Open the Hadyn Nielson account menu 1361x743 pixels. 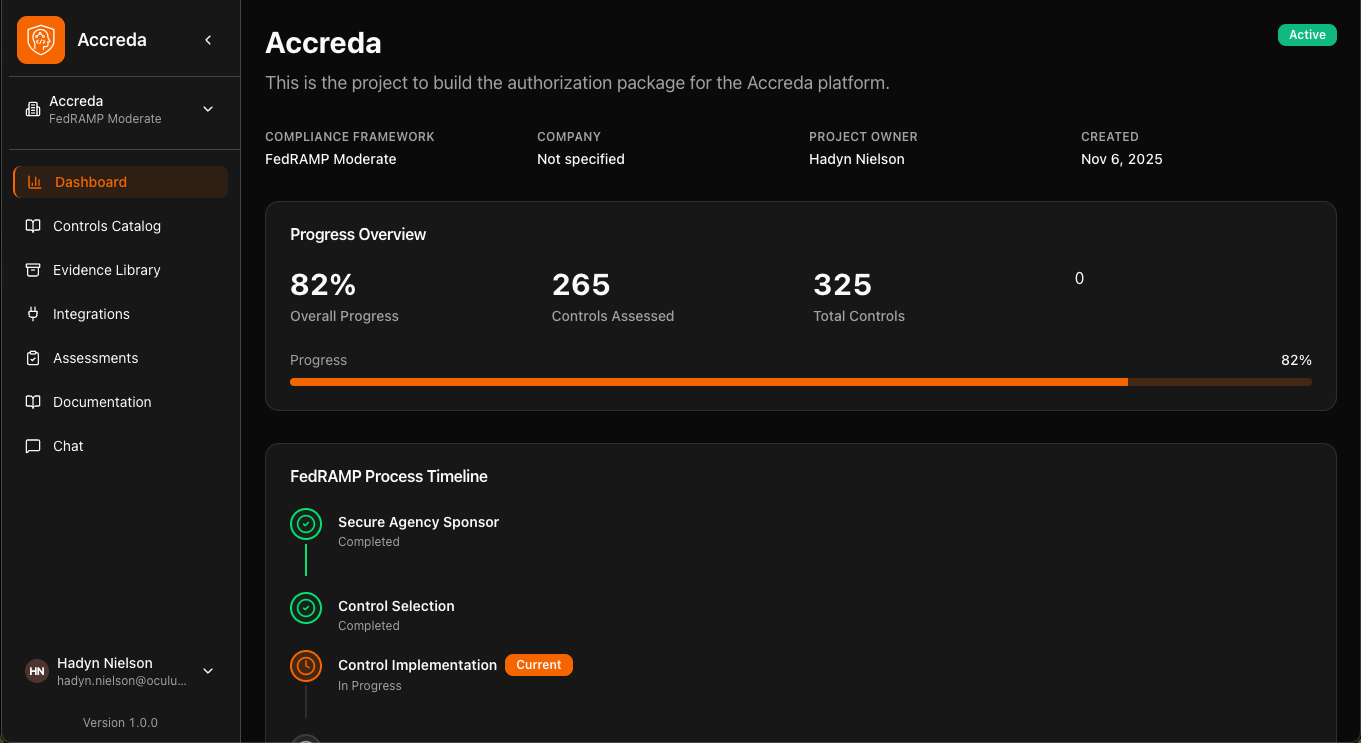pyautogui.click(x=207, y=671)
